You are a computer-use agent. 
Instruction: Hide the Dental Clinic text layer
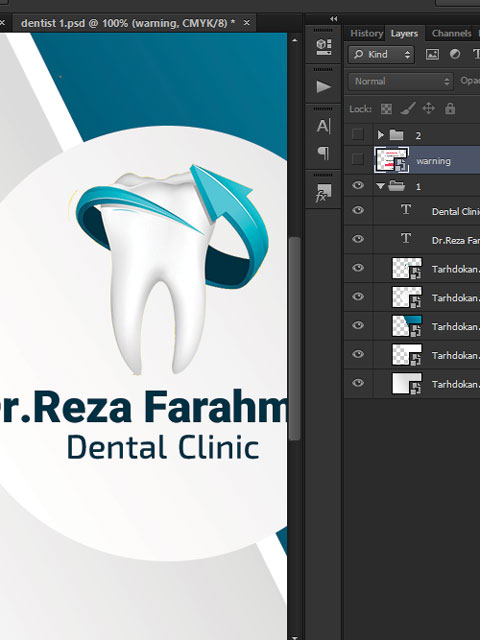[x=358, y=210]
